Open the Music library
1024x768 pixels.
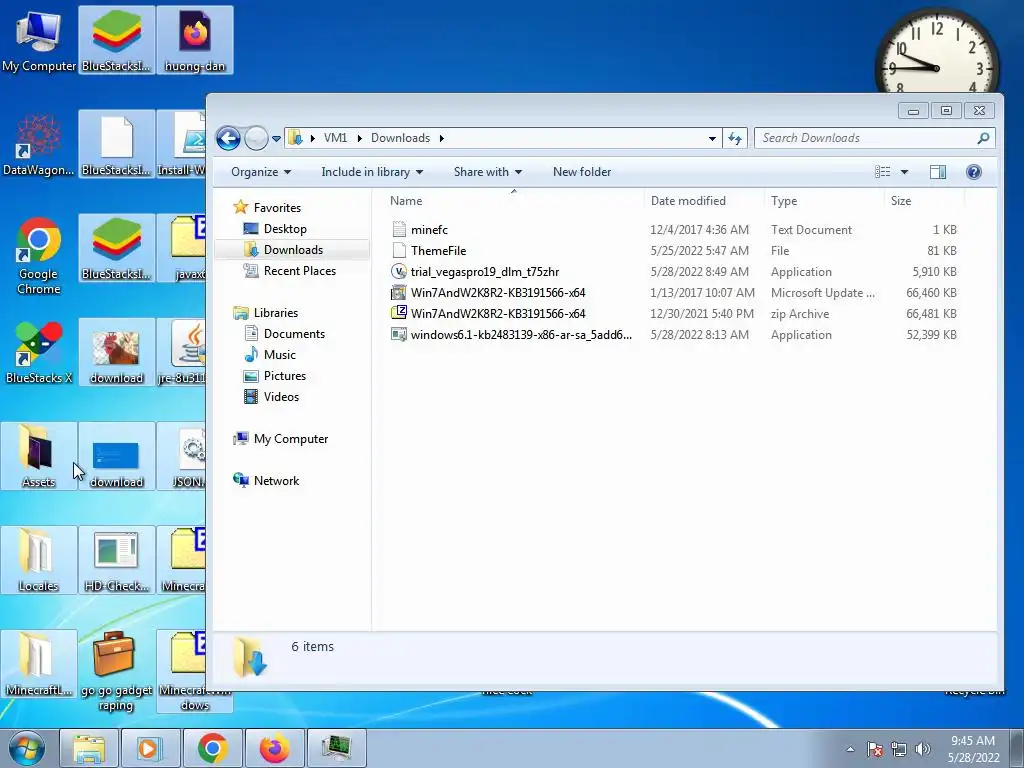click(x=280, y=355)
